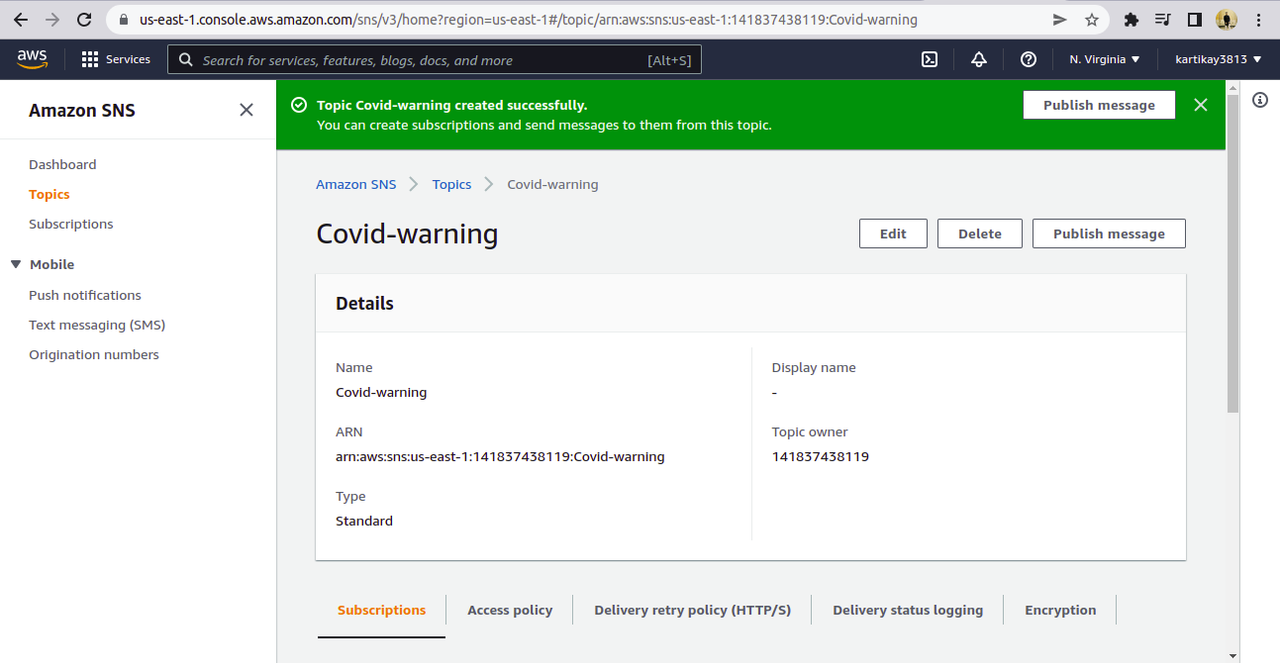Toggle the browser side panel icon
The width and height of the screenshot is (1280, 663).
(1194, 19)
